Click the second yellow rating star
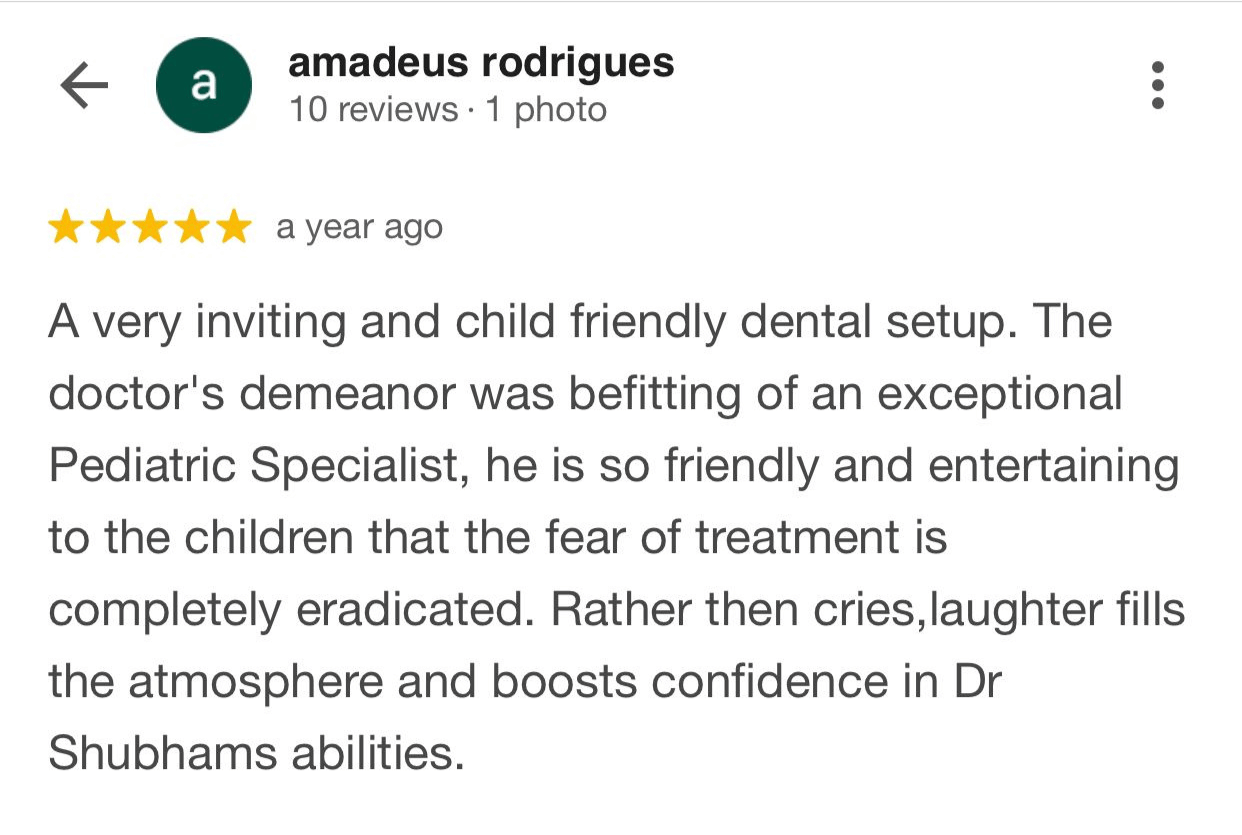Screen dimensions: 1242x835 [x=108, y=228]
